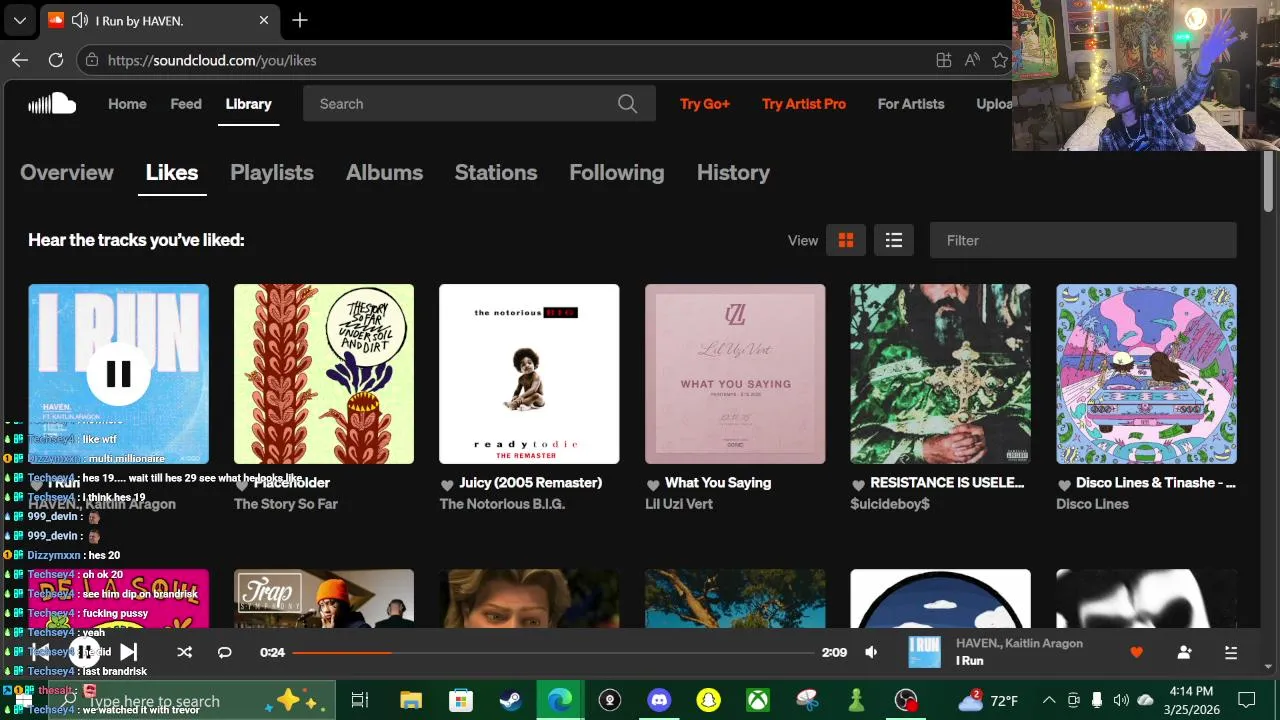This screenshot has height=720, width=1280.
Task: Open the browser read aloud icon
Action: pyautogui.click(x=972, y=60)
